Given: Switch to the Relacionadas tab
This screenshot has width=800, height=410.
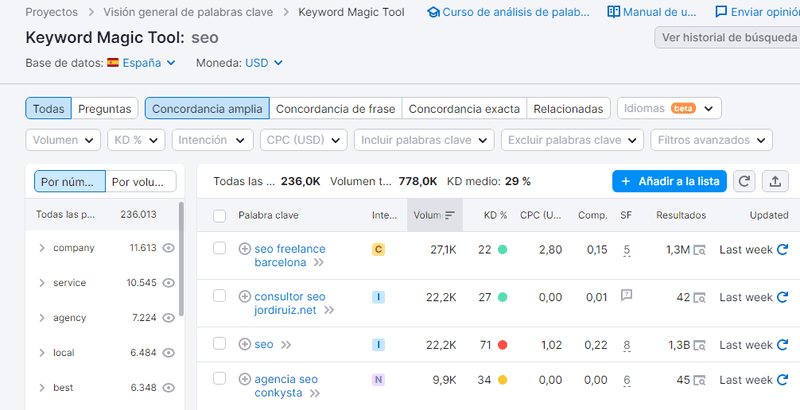Looking at the screenshot, I should pos(568,108).
